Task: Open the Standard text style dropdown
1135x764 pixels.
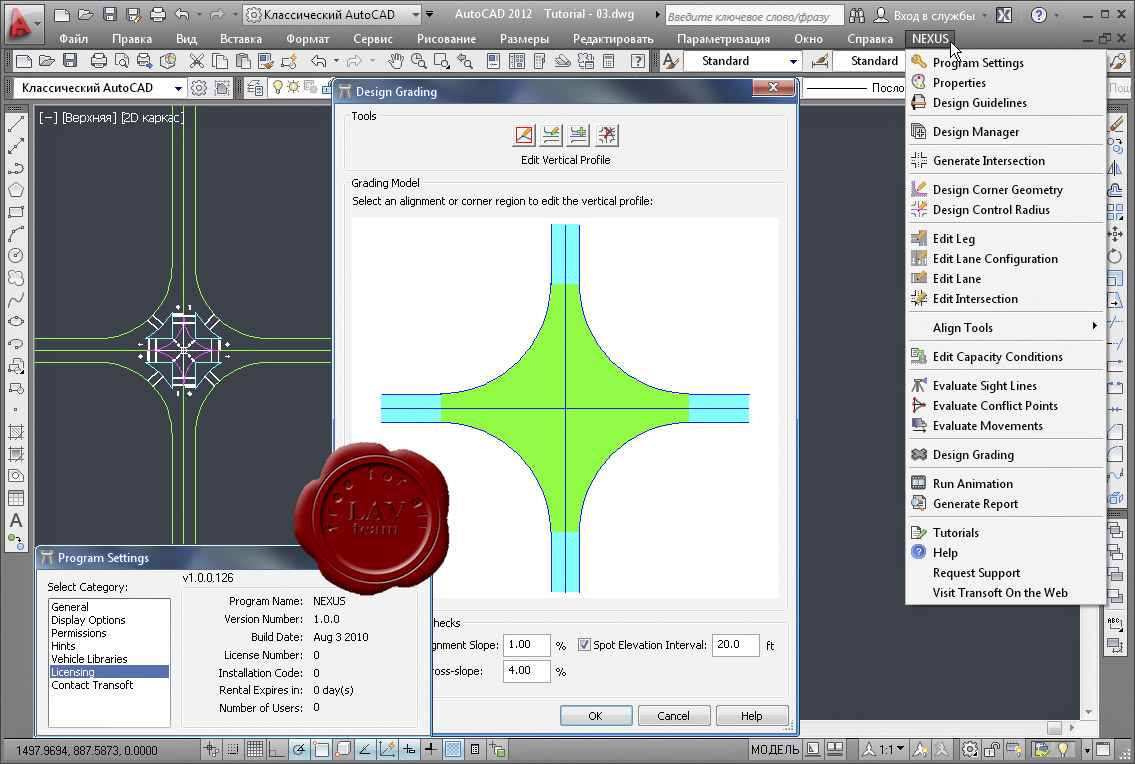Action: pyautogui.click(x=793, y=62)
